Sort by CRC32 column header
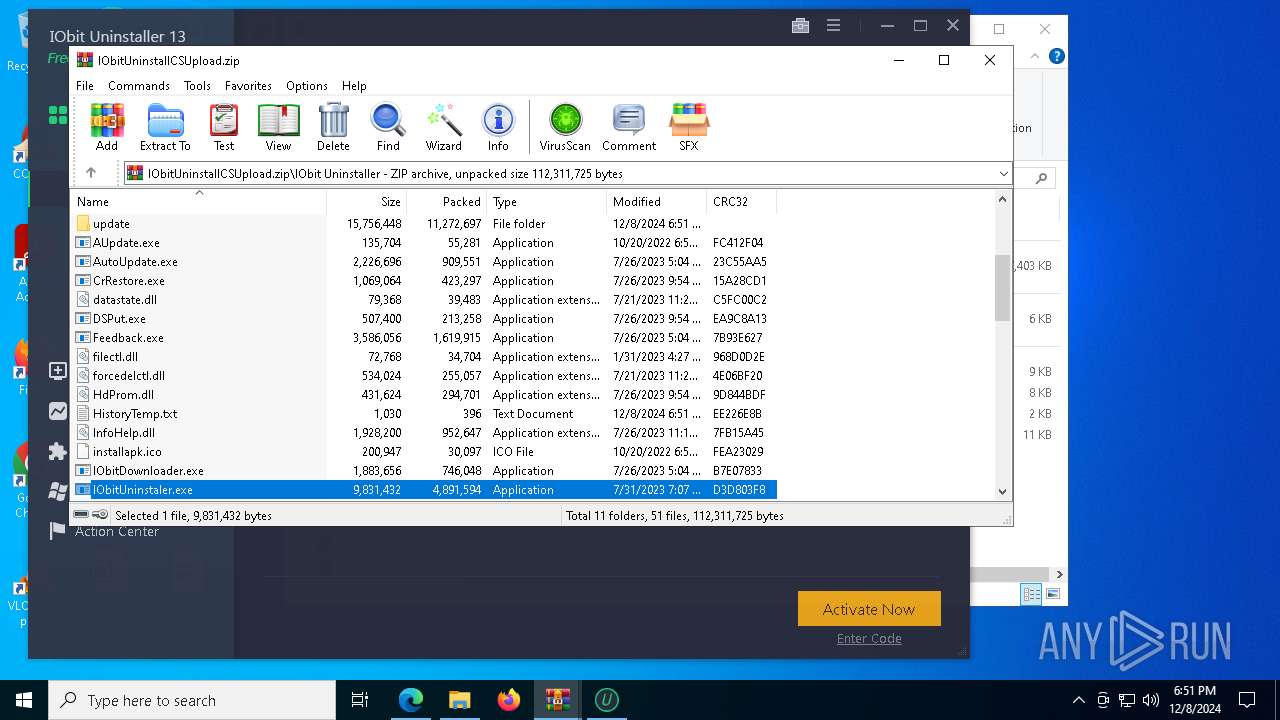The image size is (1280, 720). click(741, 201)
